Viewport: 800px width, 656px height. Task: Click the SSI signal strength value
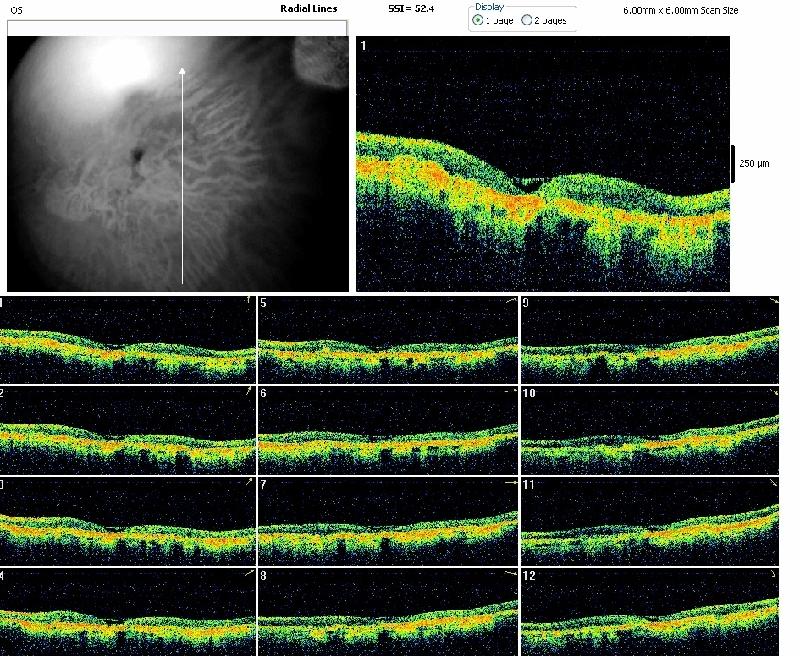click(x=413, y=9)
